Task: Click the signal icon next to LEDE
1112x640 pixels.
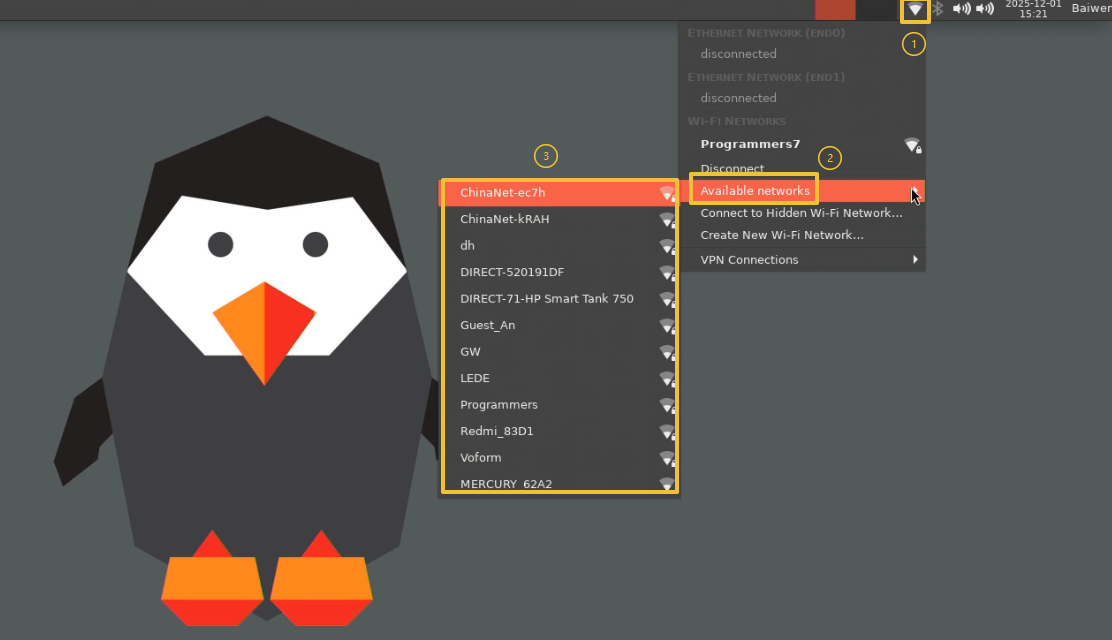Action: click(667, 379)
